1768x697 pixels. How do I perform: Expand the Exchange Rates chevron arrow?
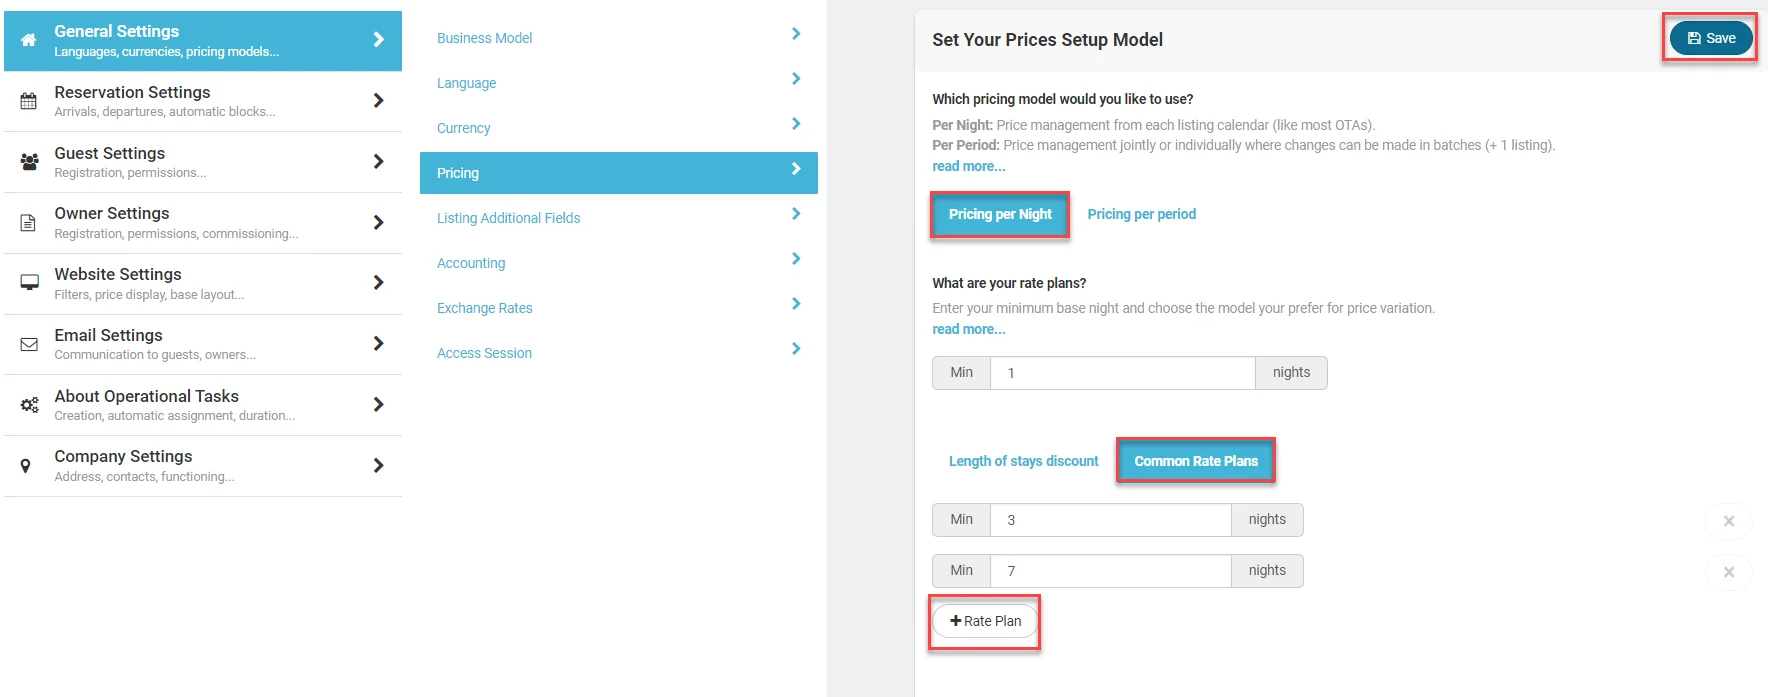pos(796,304)
